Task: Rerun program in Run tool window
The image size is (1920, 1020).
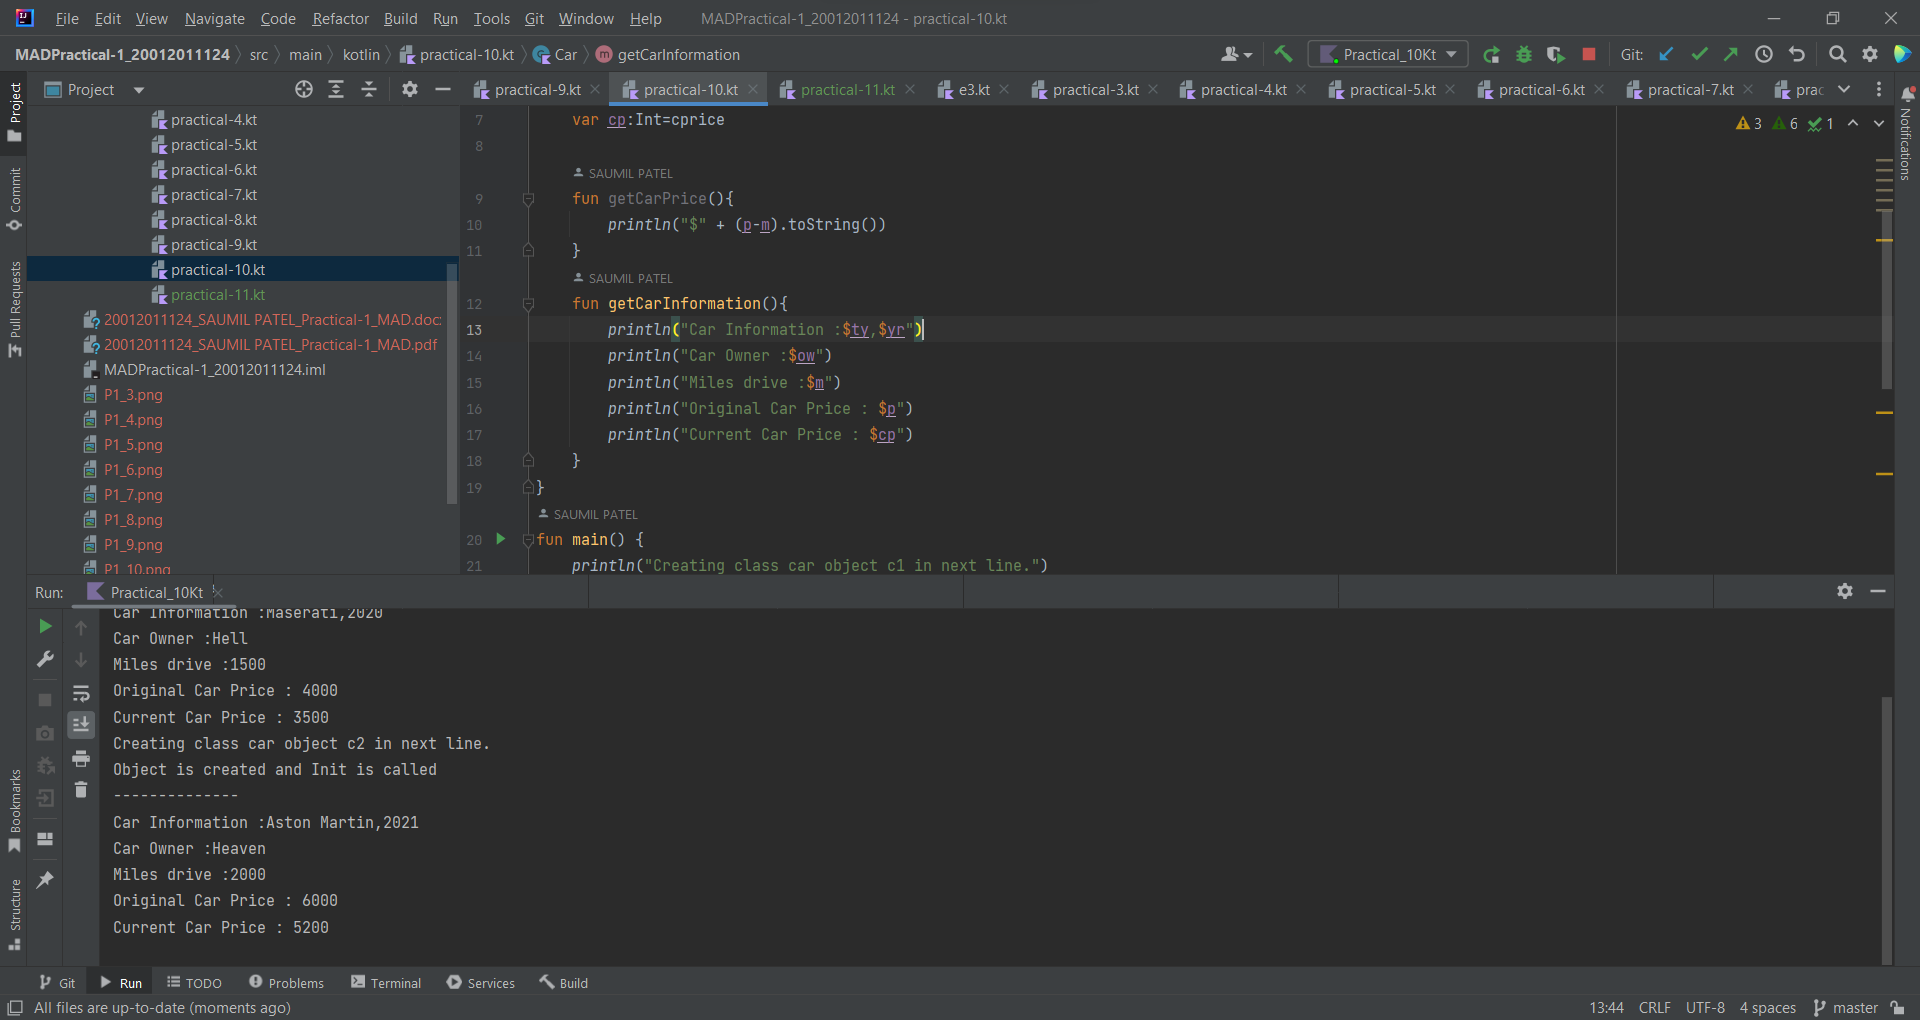Action: pos(45,626)
